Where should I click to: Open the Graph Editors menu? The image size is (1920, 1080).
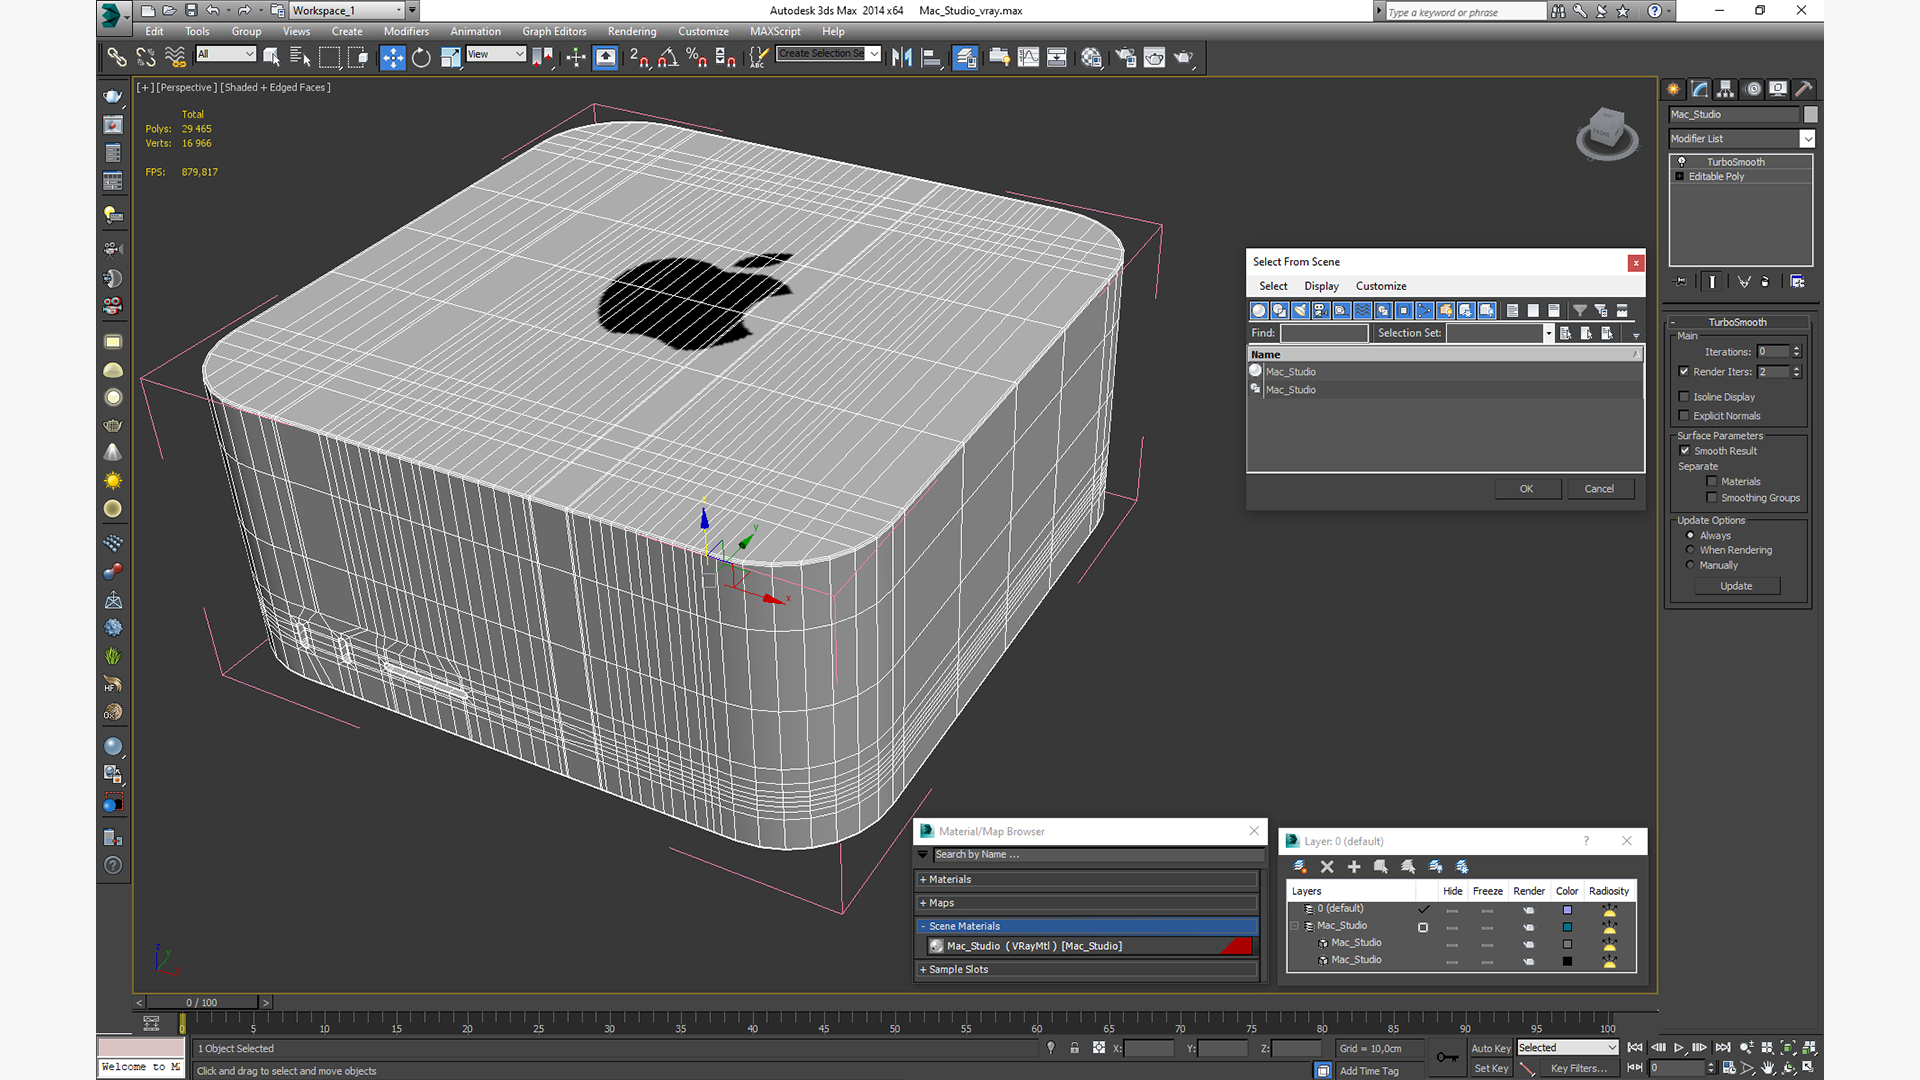(554, 32)
